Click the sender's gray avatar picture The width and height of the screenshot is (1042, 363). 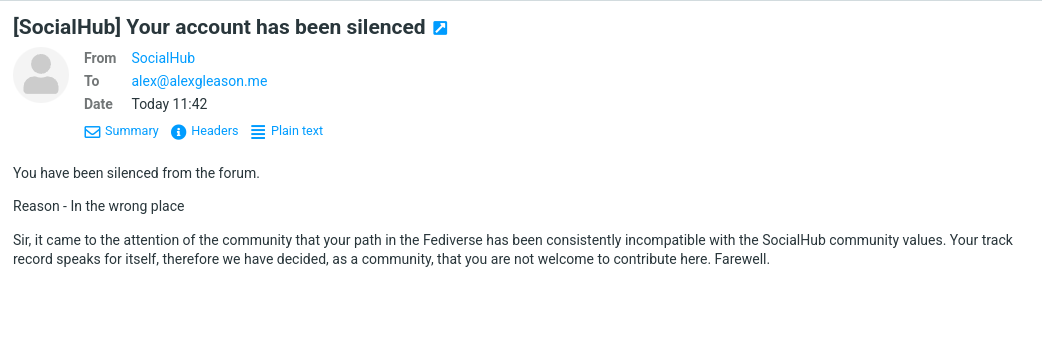[x=41, y=75]
